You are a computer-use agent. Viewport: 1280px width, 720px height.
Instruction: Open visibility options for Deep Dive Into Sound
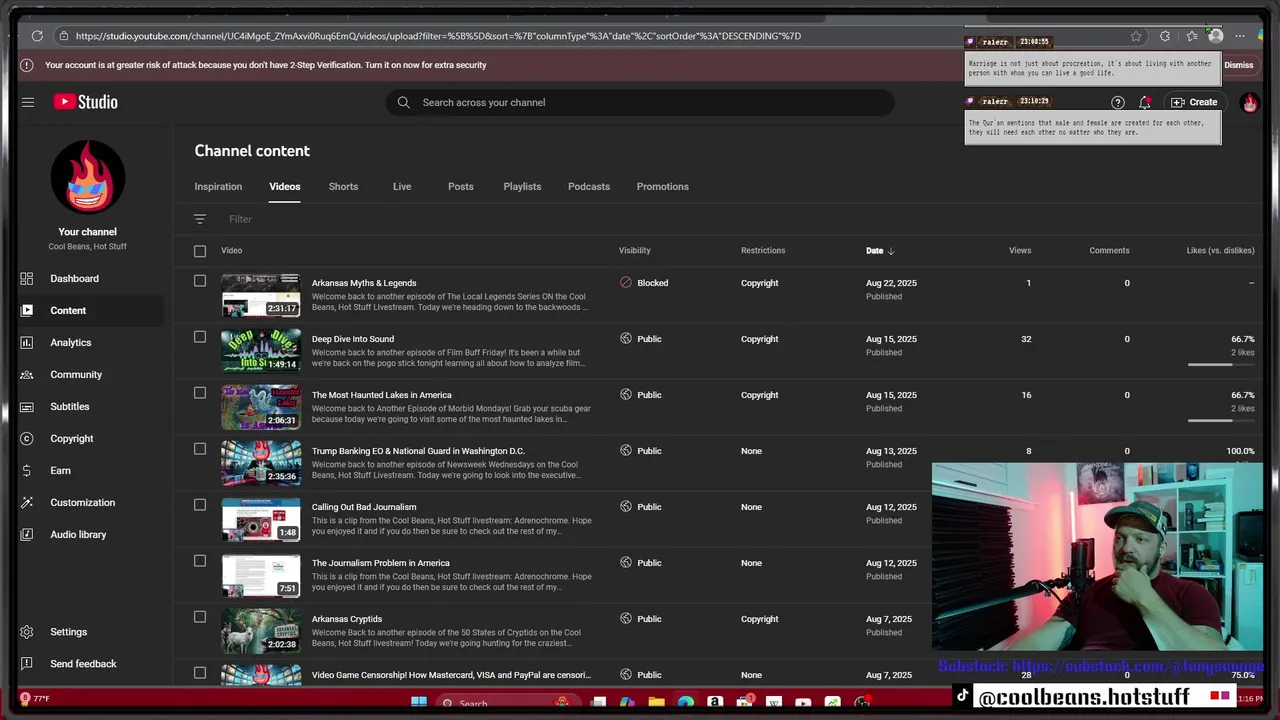[640, 339]
